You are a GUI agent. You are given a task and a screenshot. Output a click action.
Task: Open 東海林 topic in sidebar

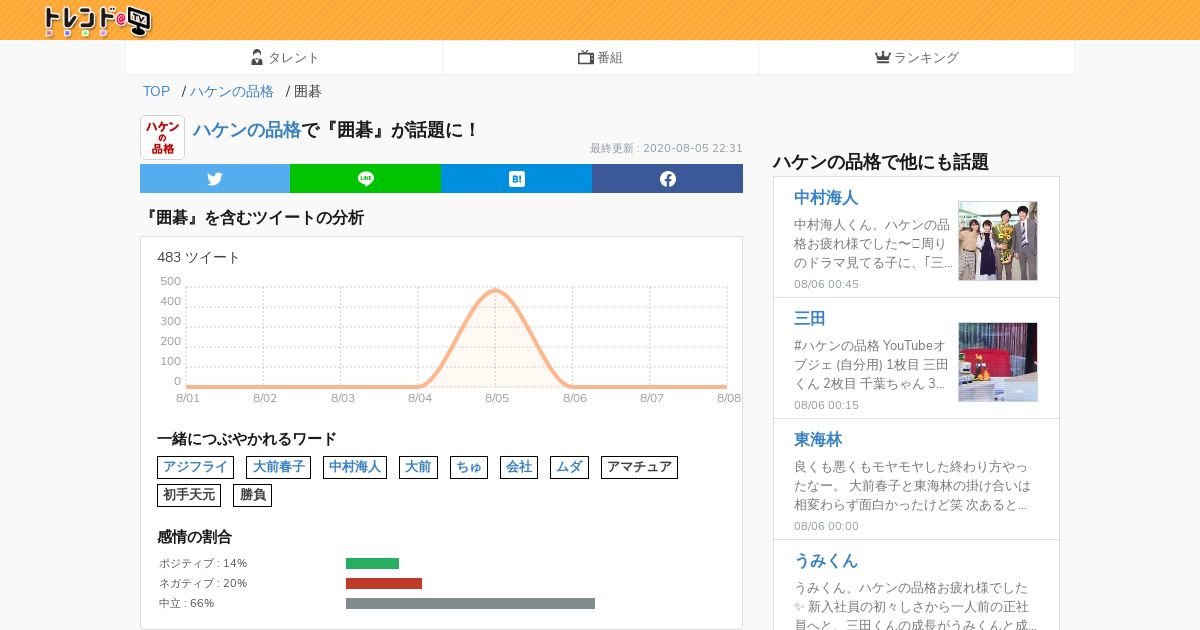818,439
